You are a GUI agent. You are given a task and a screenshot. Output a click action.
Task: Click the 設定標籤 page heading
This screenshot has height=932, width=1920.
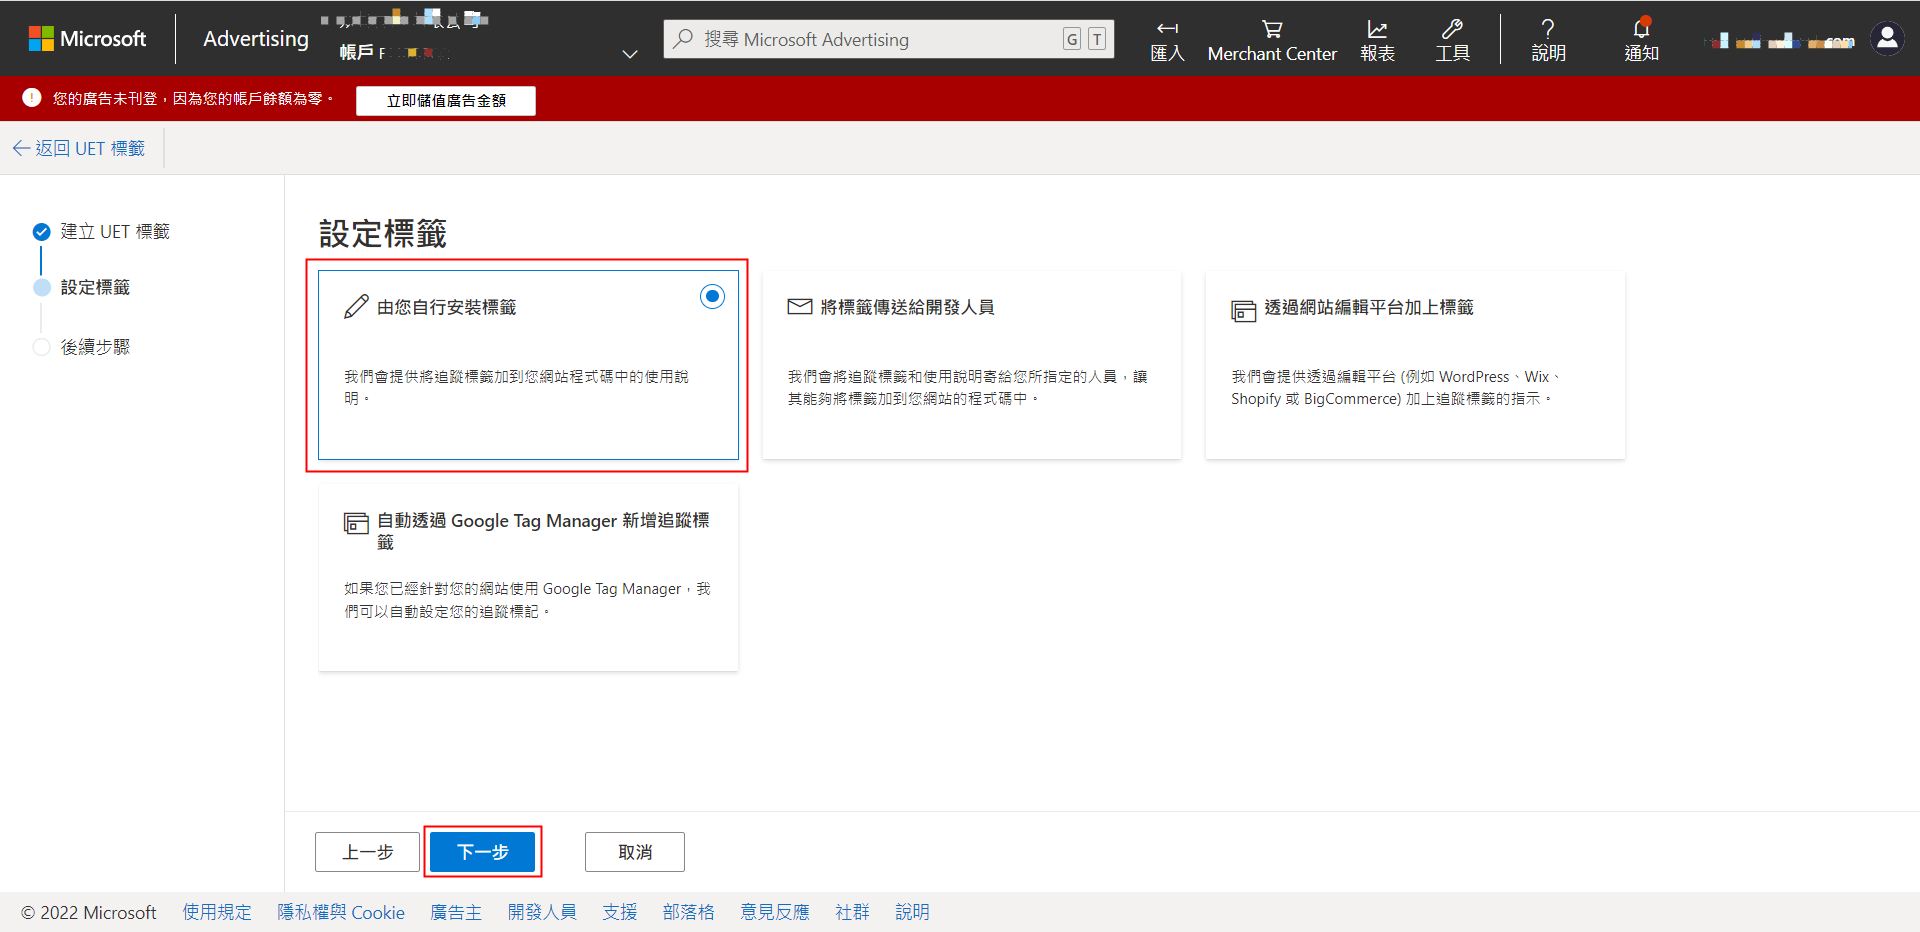tap(383, 234)
